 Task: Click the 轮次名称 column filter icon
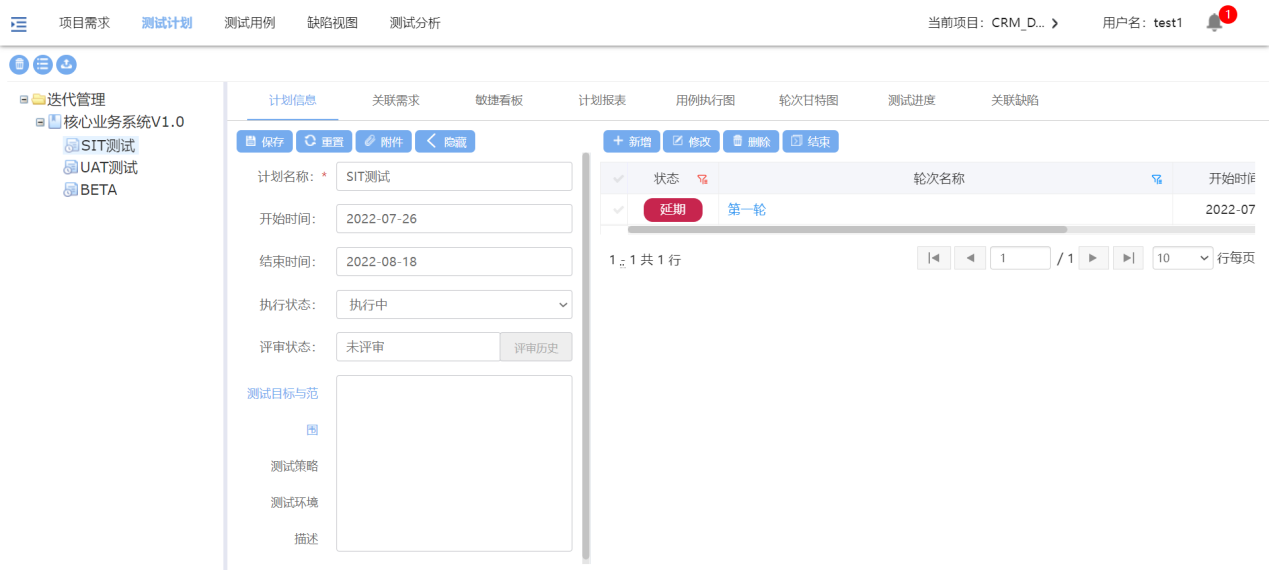click(1157, 179)
